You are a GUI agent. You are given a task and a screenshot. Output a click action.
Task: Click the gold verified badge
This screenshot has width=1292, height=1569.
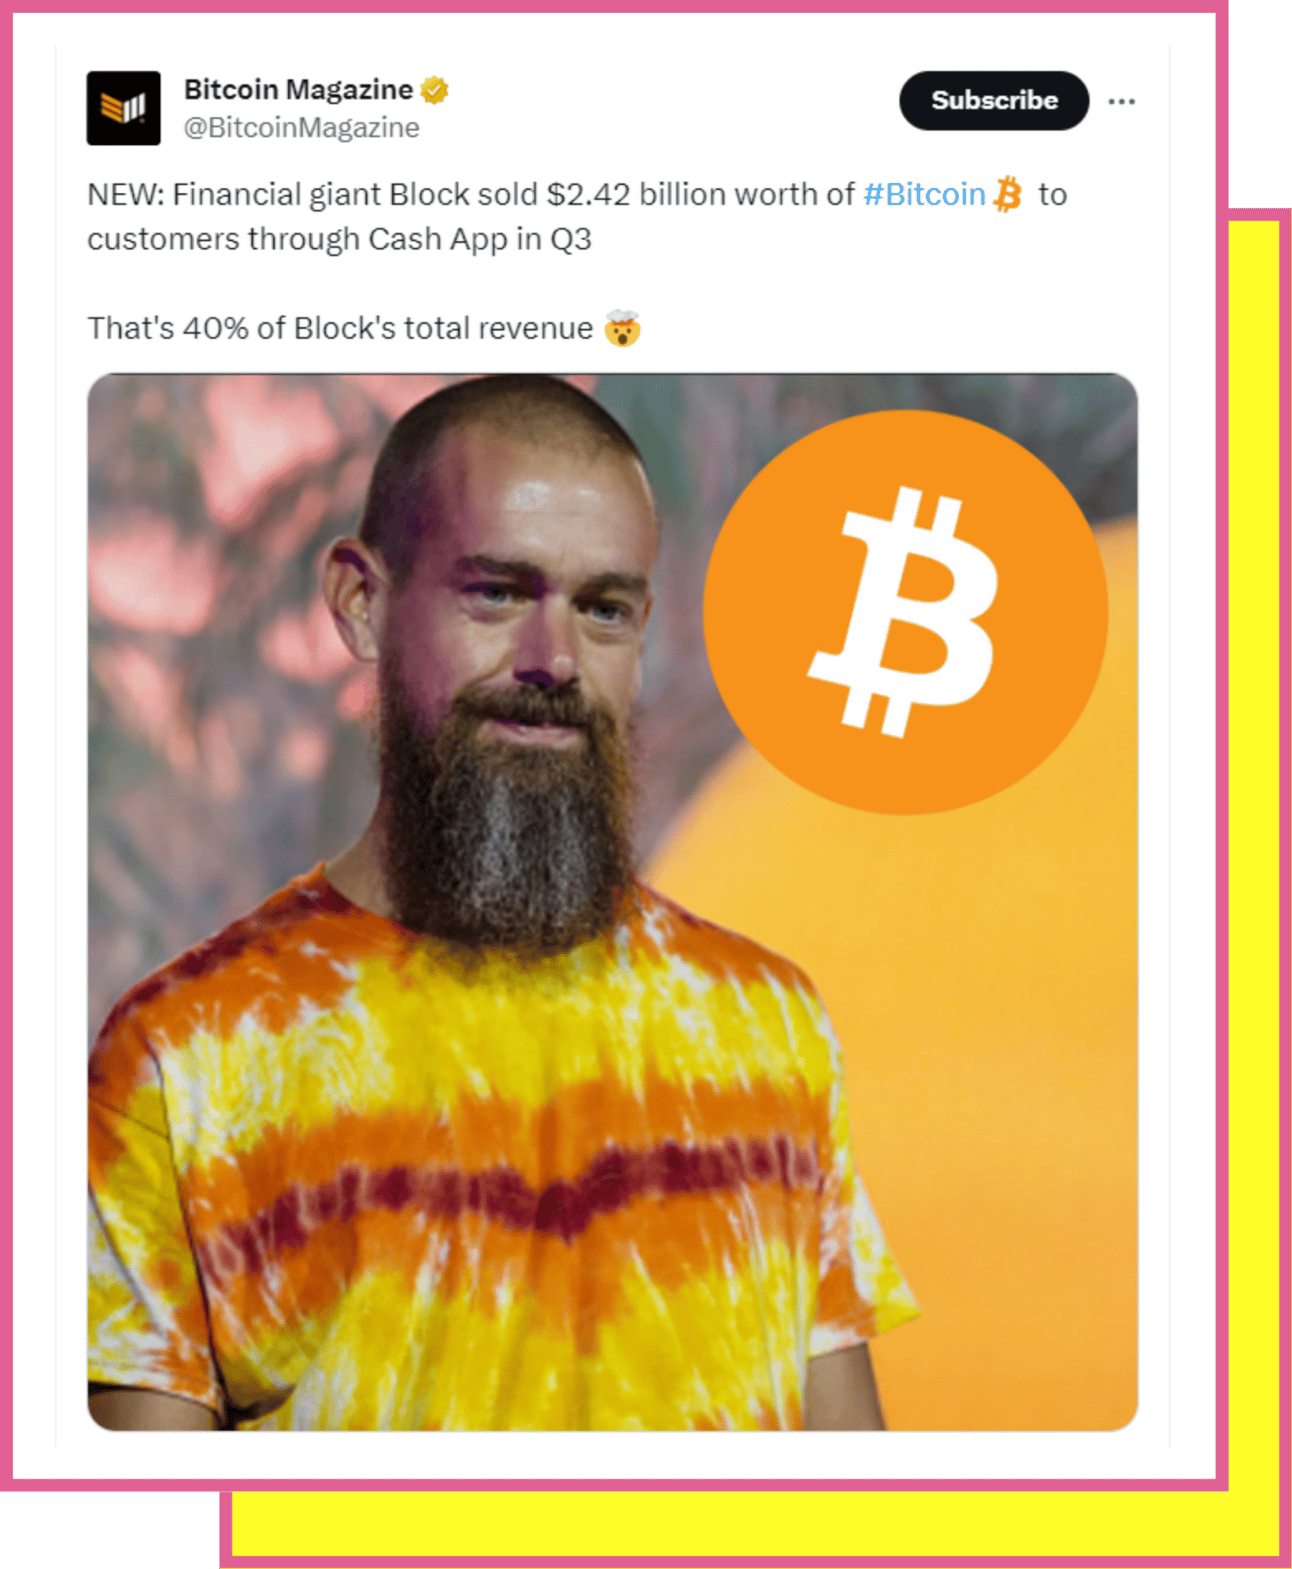(x=434, y=90)
